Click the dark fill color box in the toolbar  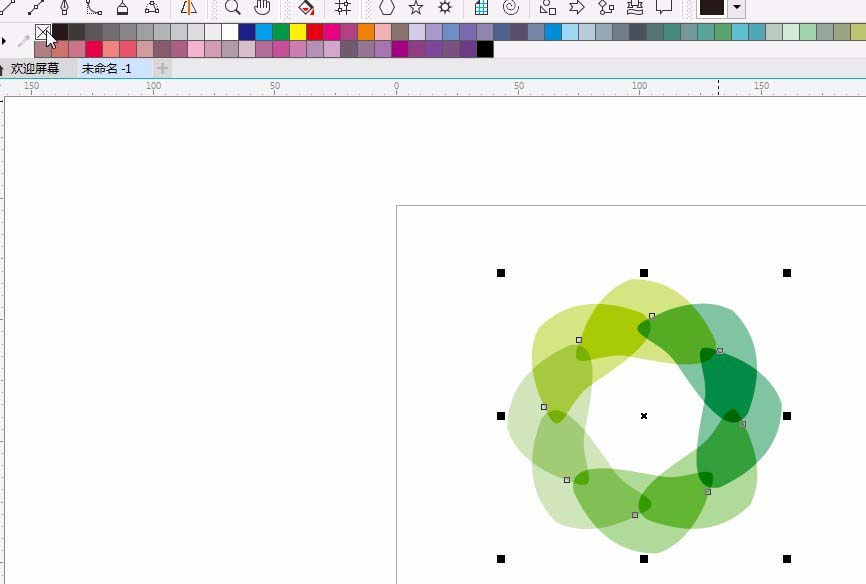(x=712, y=7)
